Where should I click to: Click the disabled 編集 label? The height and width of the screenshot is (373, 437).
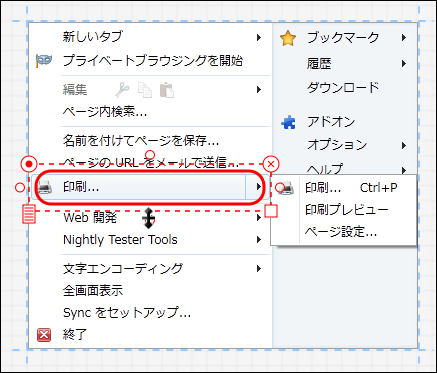click(75, 90)
